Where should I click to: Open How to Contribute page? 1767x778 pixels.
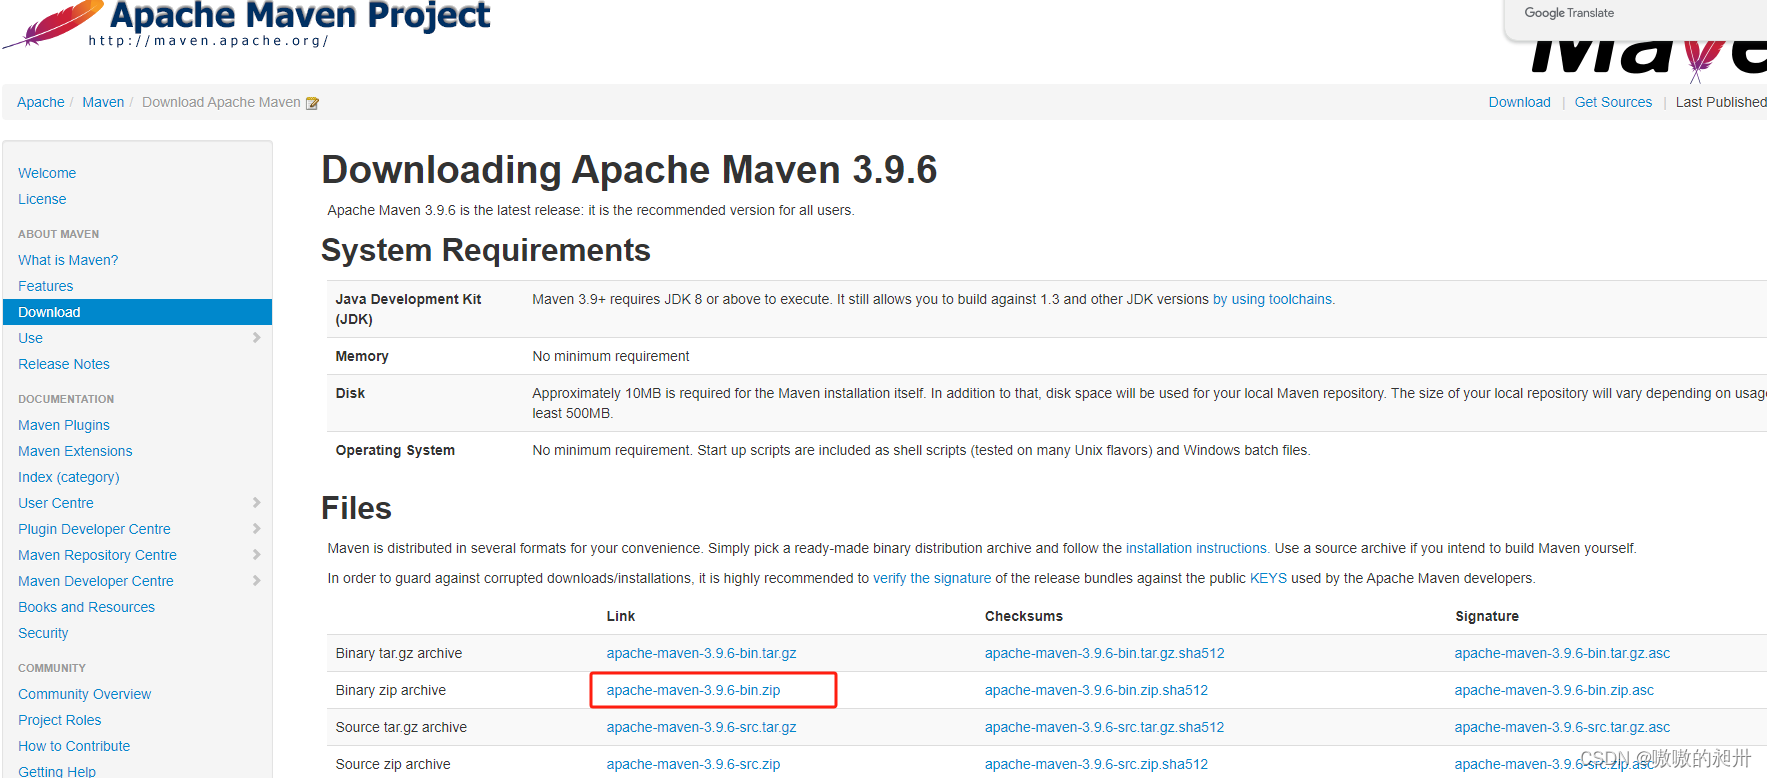tap(74, 746)
